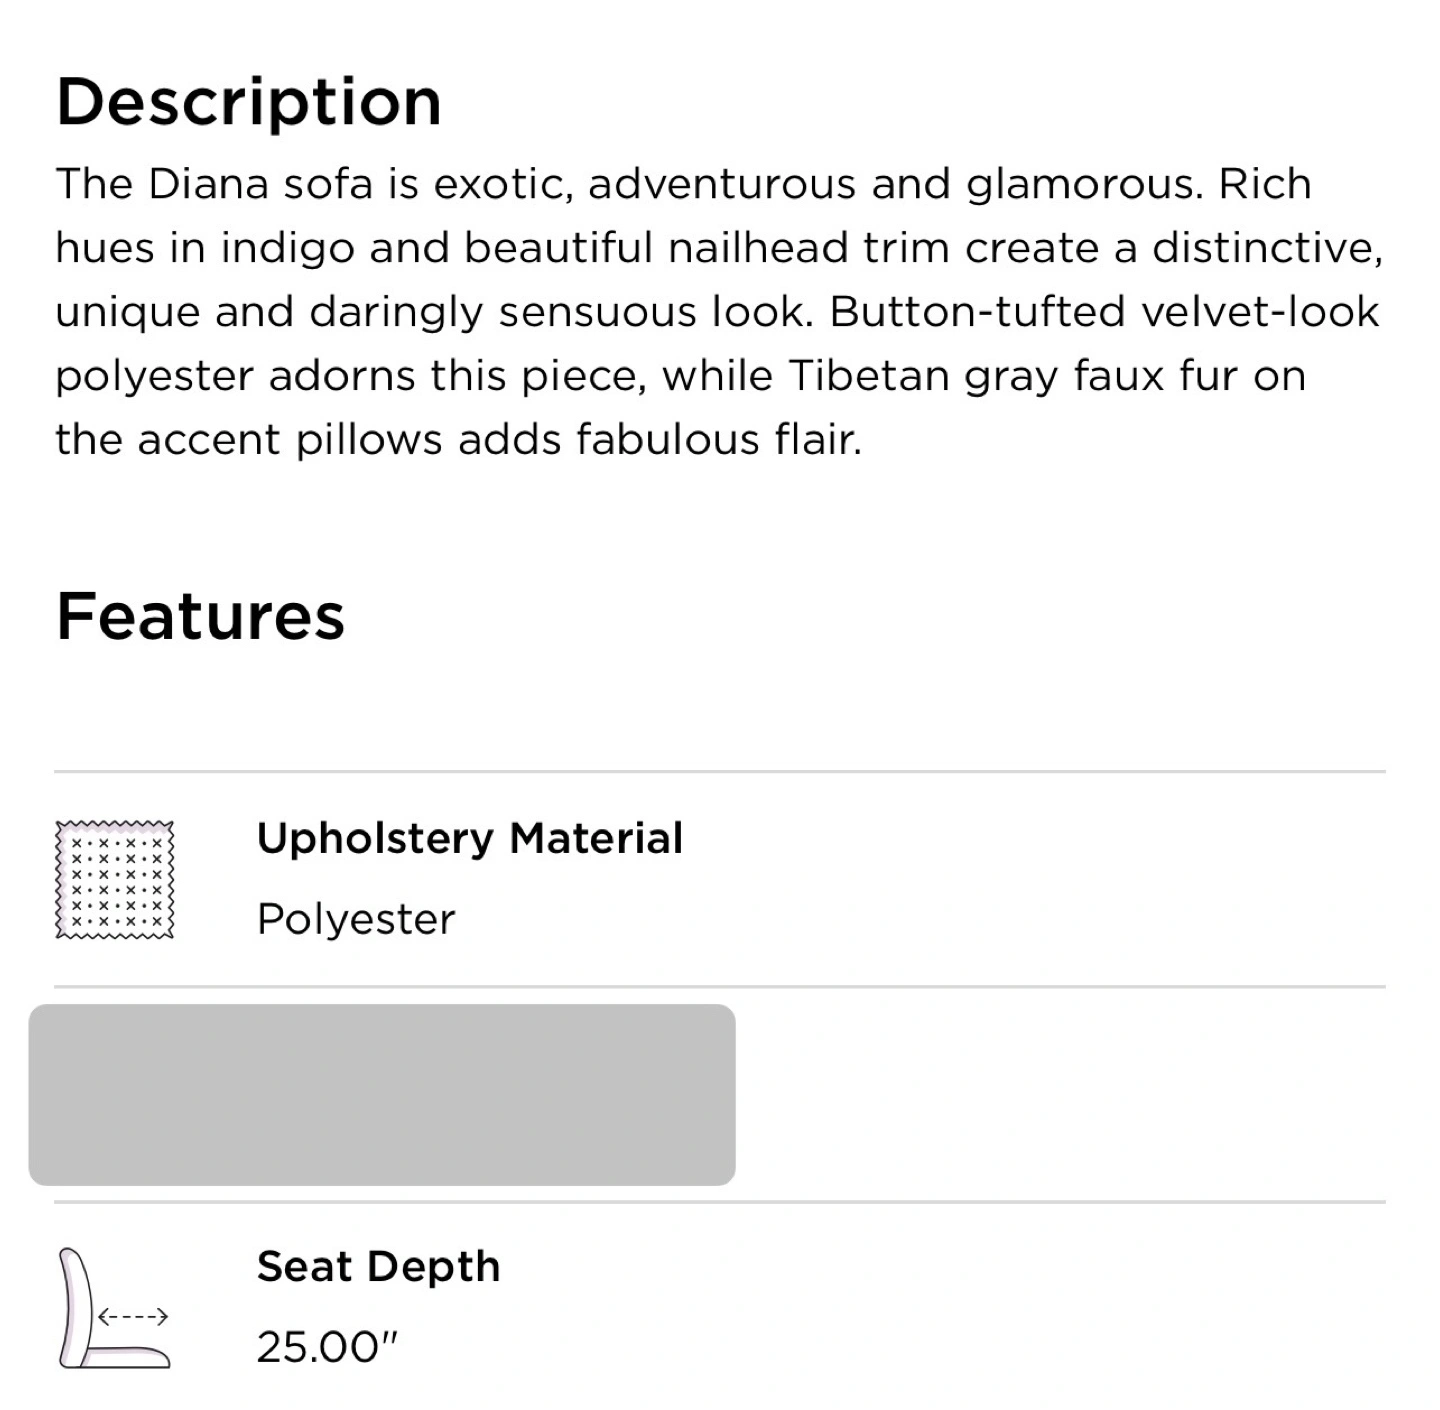
Task: Click the Seat Depth chair icon
Action: [114, 1308]
